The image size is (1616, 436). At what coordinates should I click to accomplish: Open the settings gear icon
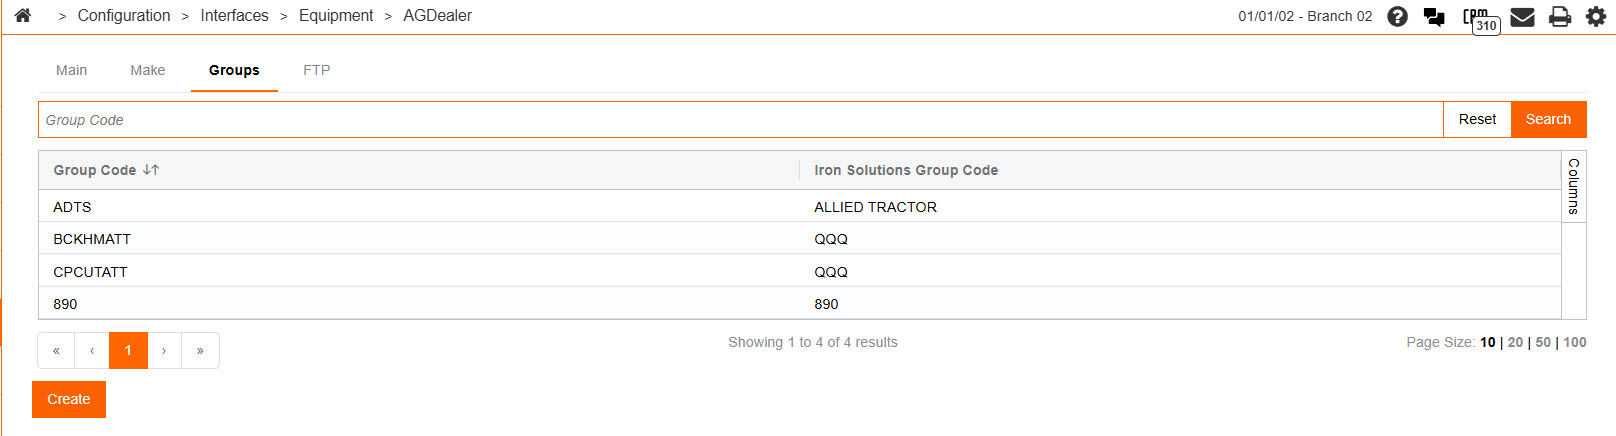point(1596,16)
